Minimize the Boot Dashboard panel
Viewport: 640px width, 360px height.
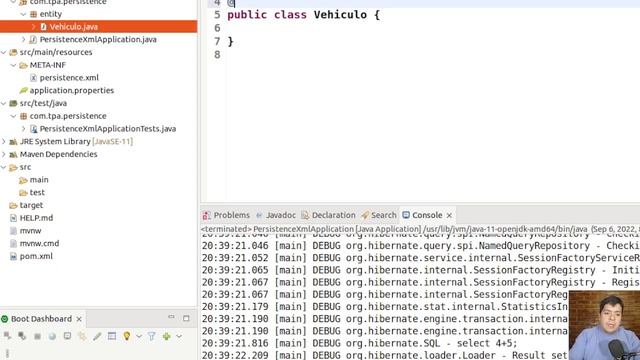171,317
